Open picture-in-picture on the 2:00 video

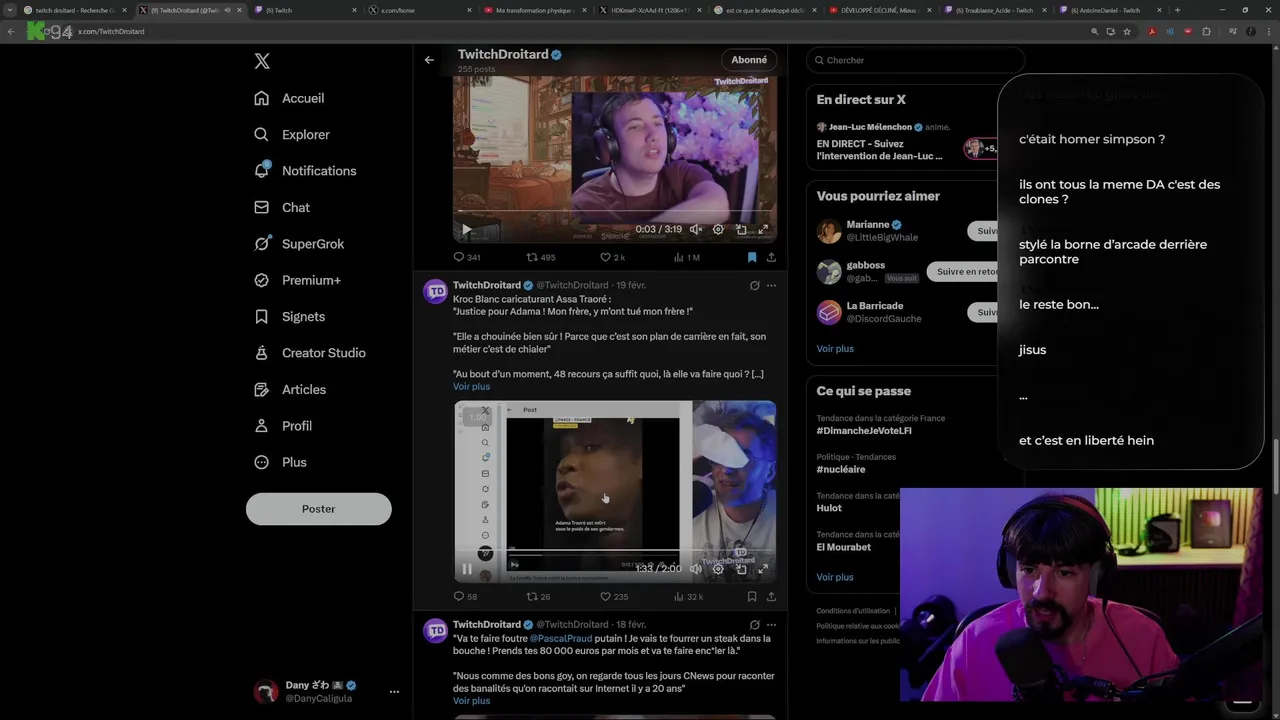tap(741, 568)
